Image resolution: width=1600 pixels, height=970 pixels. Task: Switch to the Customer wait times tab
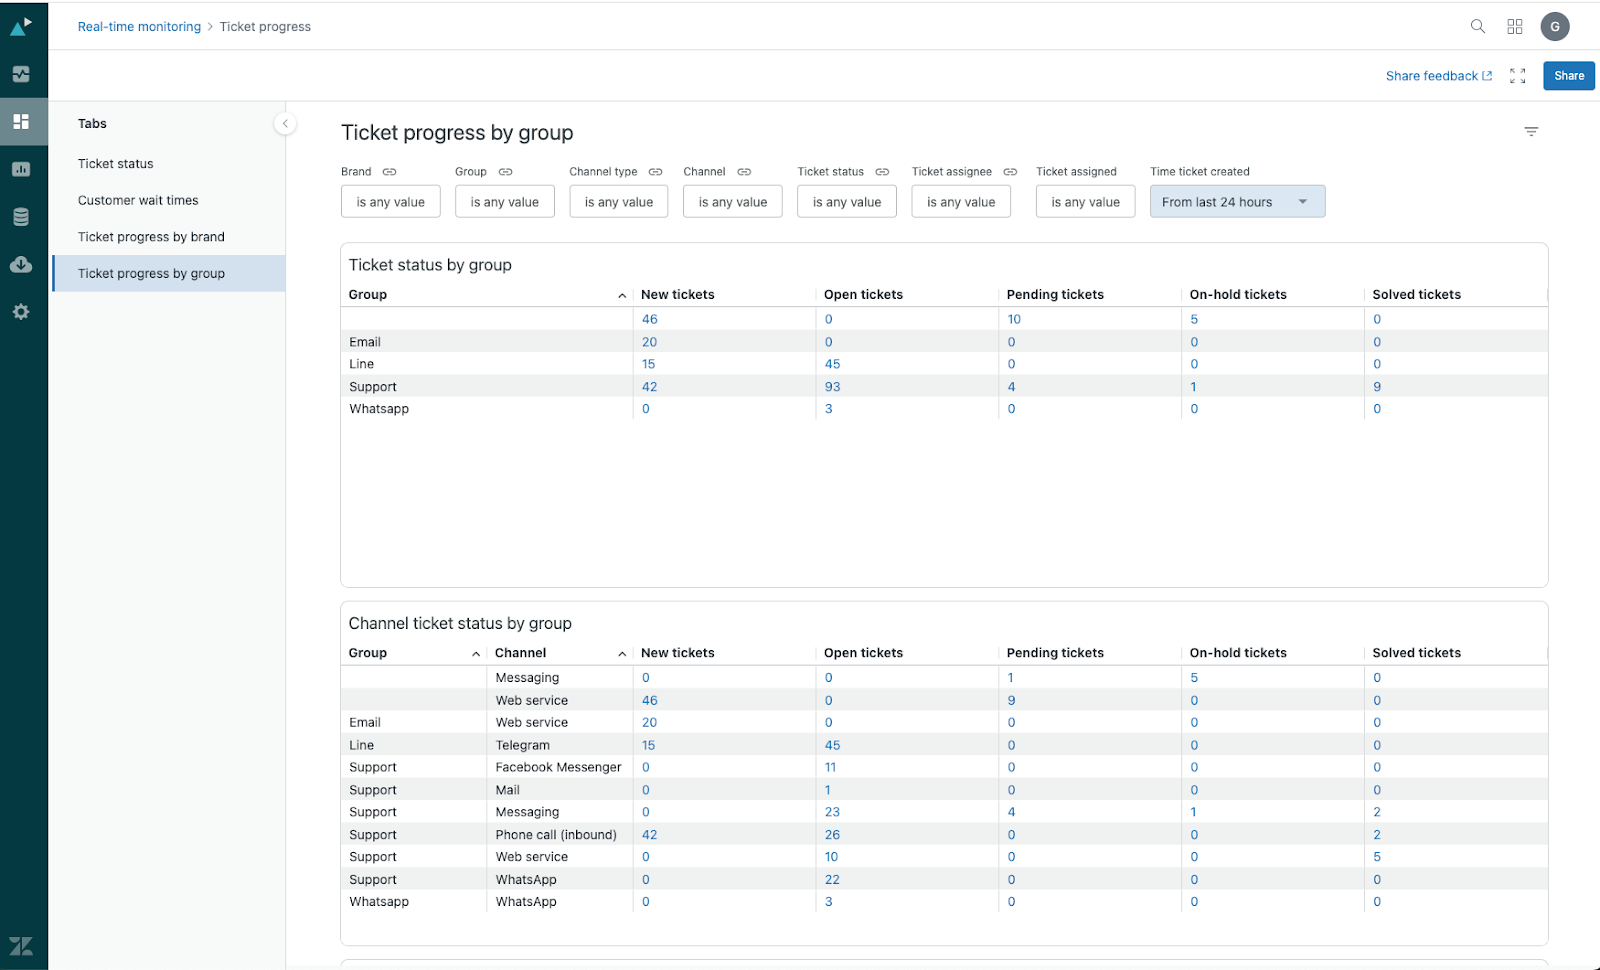coord(138,200)
